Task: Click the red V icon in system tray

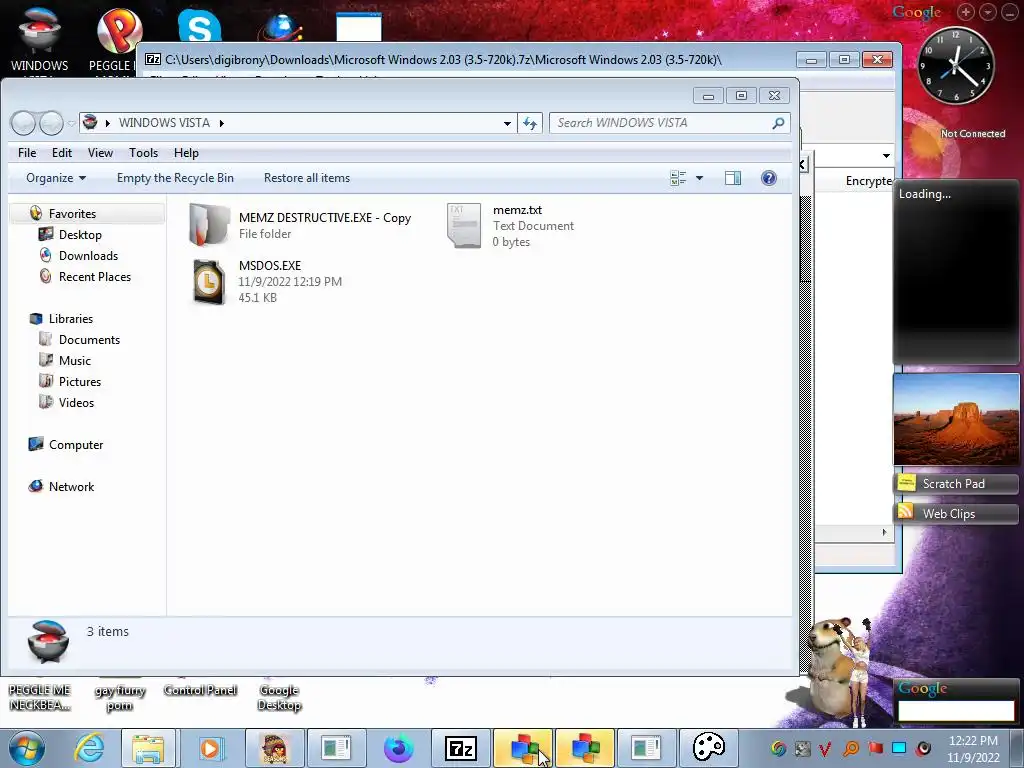Action: tap(825, 748)
